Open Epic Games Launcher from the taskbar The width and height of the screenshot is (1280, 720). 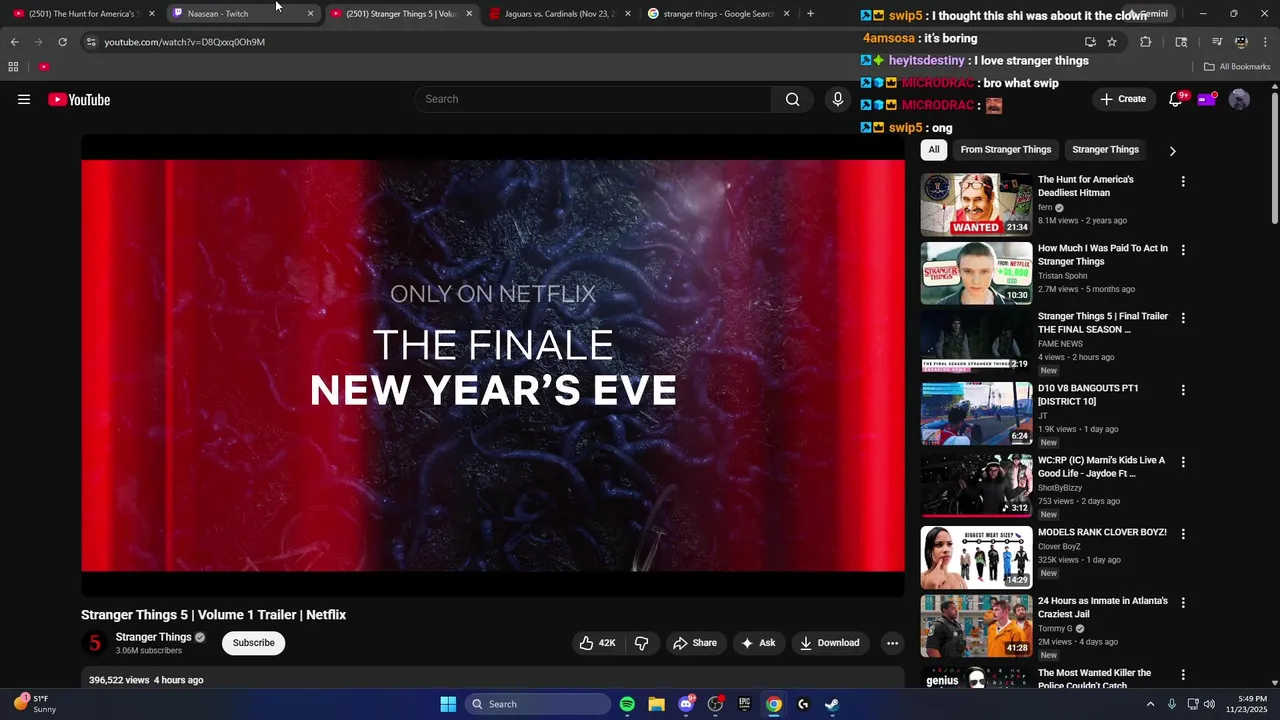tap(744, 704)
